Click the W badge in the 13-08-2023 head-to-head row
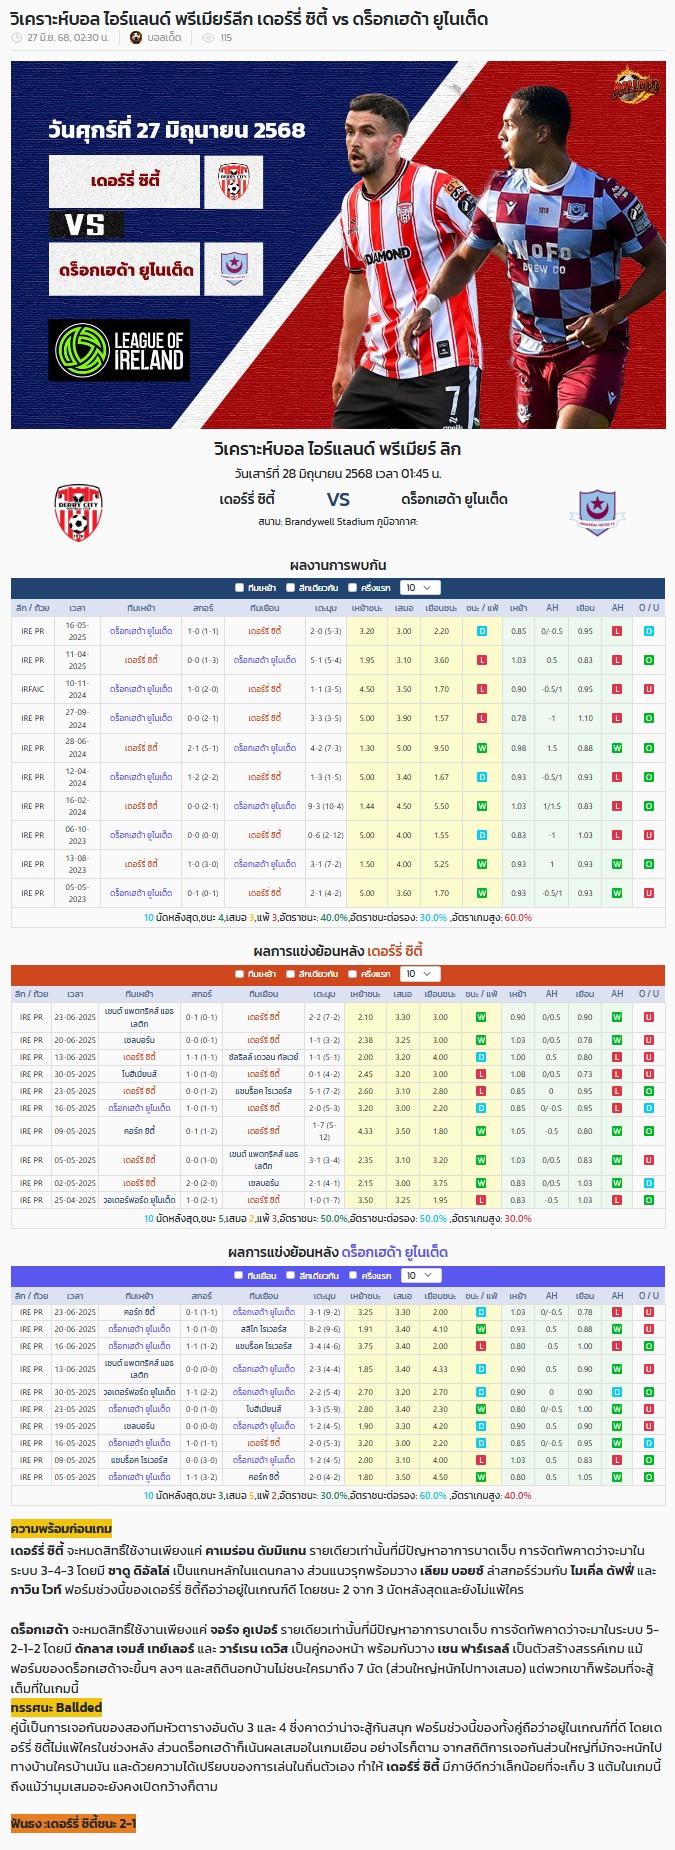675x1850 pixels. coord(482,864)
